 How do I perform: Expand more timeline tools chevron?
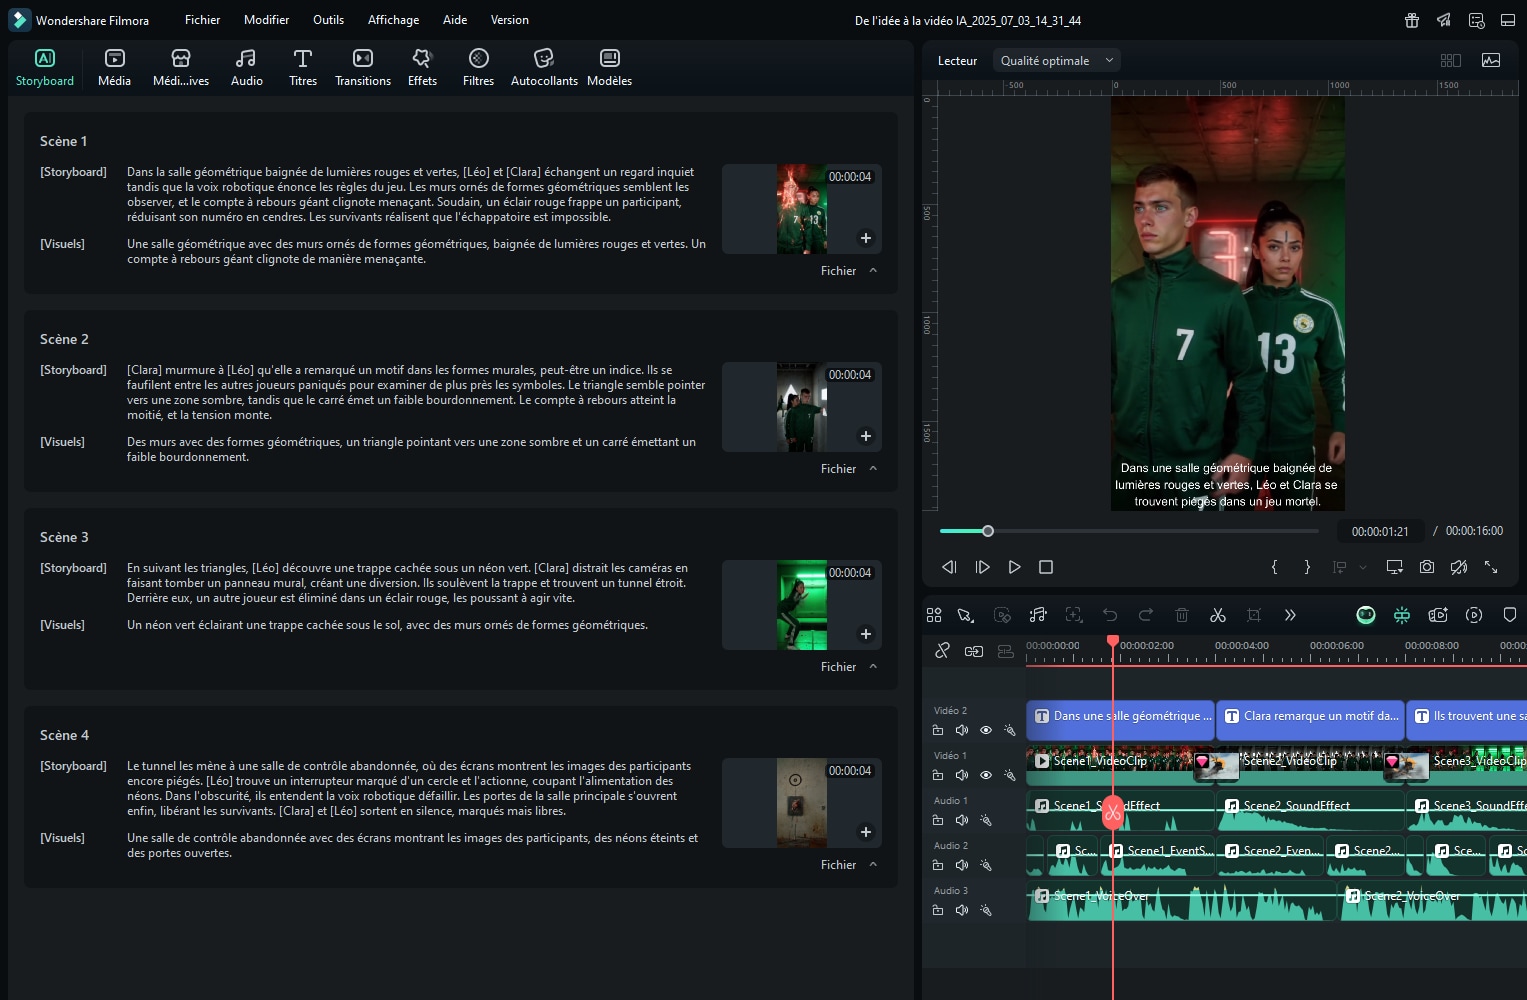(x=1290, y=615)
